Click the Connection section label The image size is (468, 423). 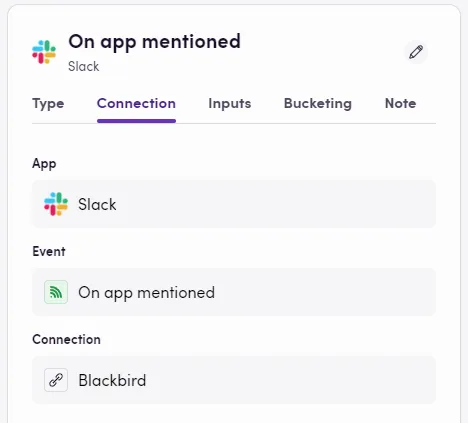[66, 339]
